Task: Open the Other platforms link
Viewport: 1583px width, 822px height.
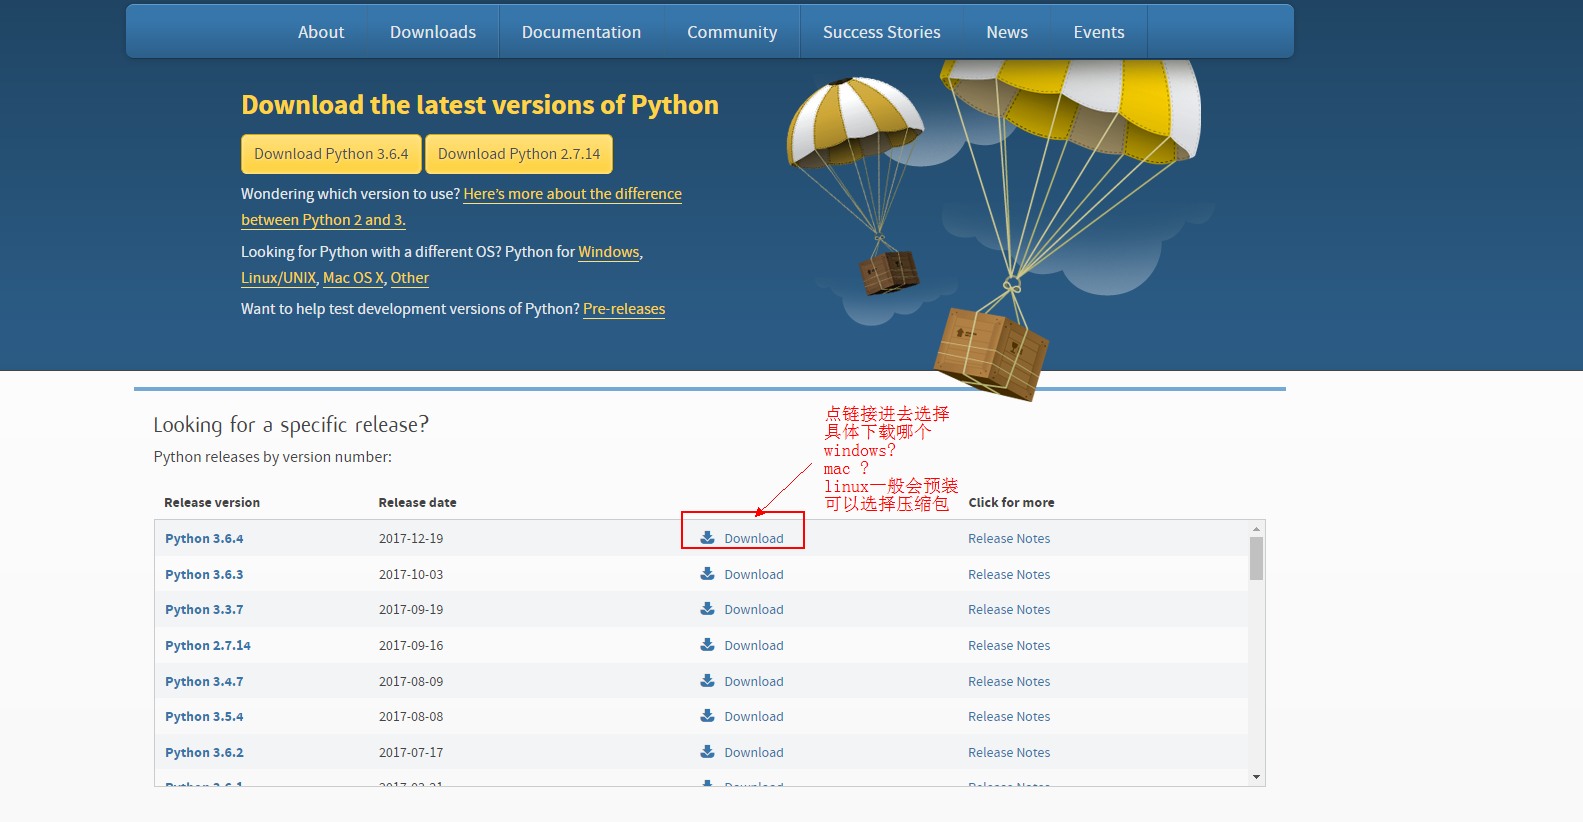Action: point(410,278)
